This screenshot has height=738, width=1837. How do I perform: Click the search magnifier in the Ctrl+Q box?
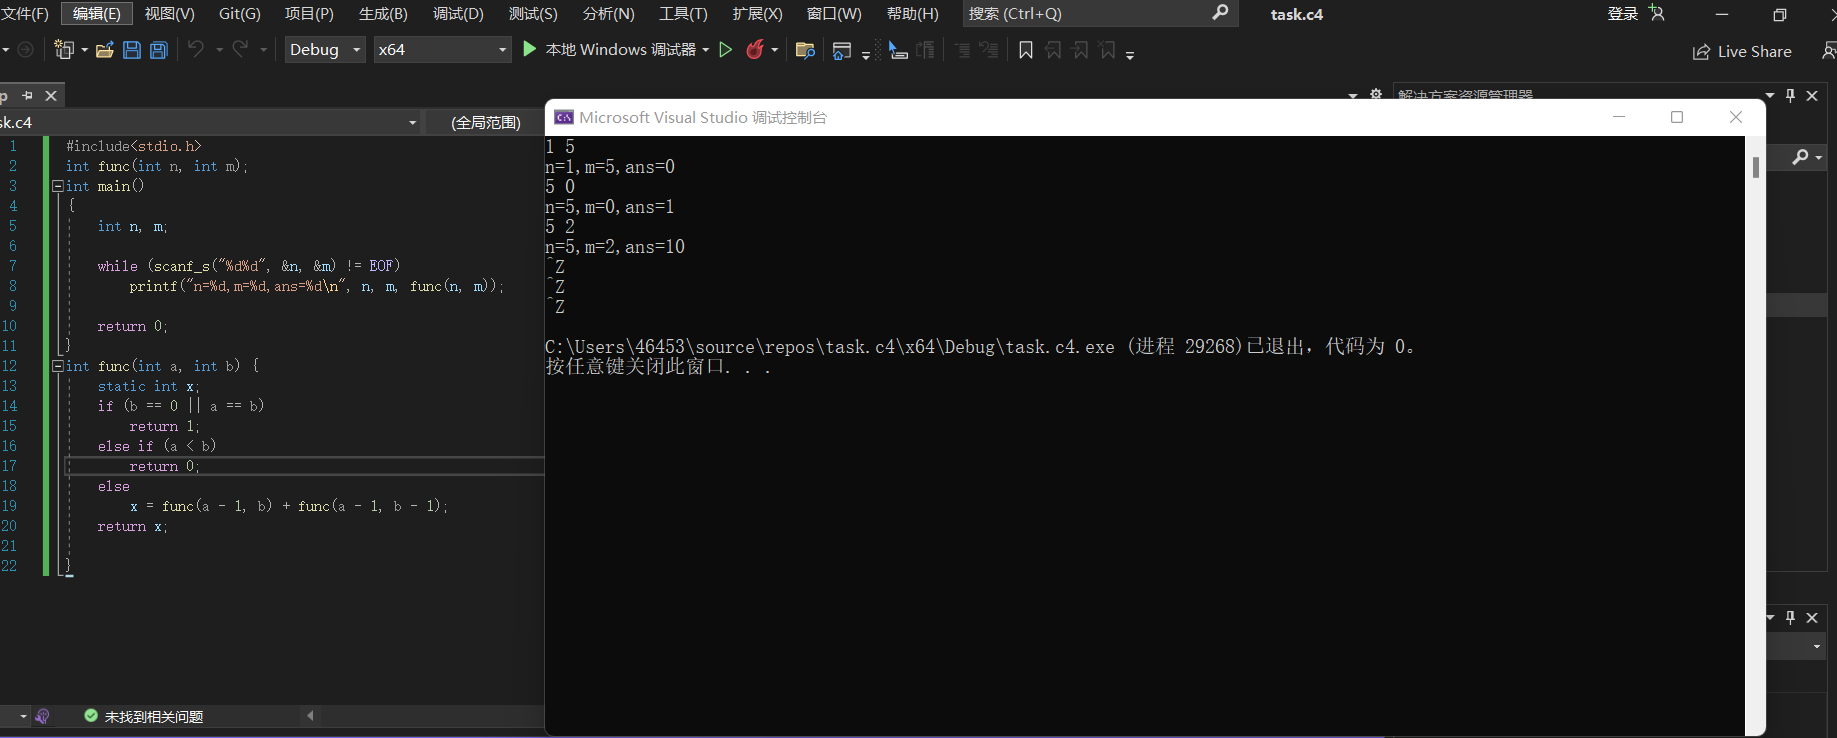tap(1220, 13)
